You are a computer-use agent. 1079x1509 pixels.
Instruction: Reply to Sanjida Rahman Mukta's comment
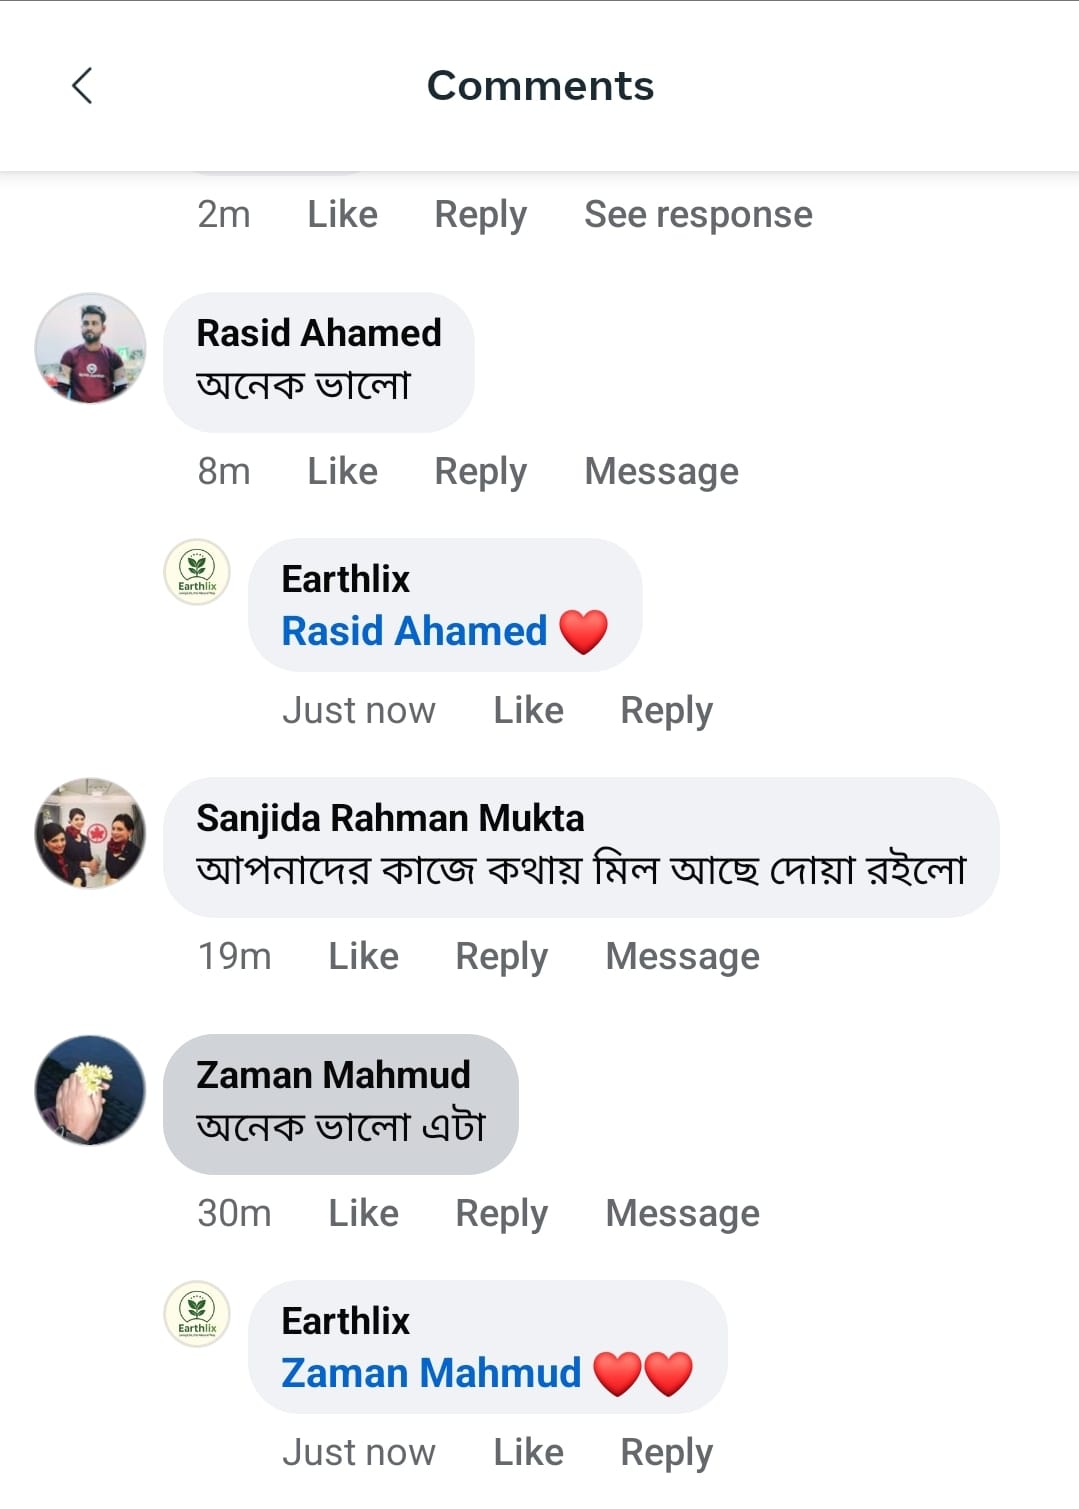(501, 956)
